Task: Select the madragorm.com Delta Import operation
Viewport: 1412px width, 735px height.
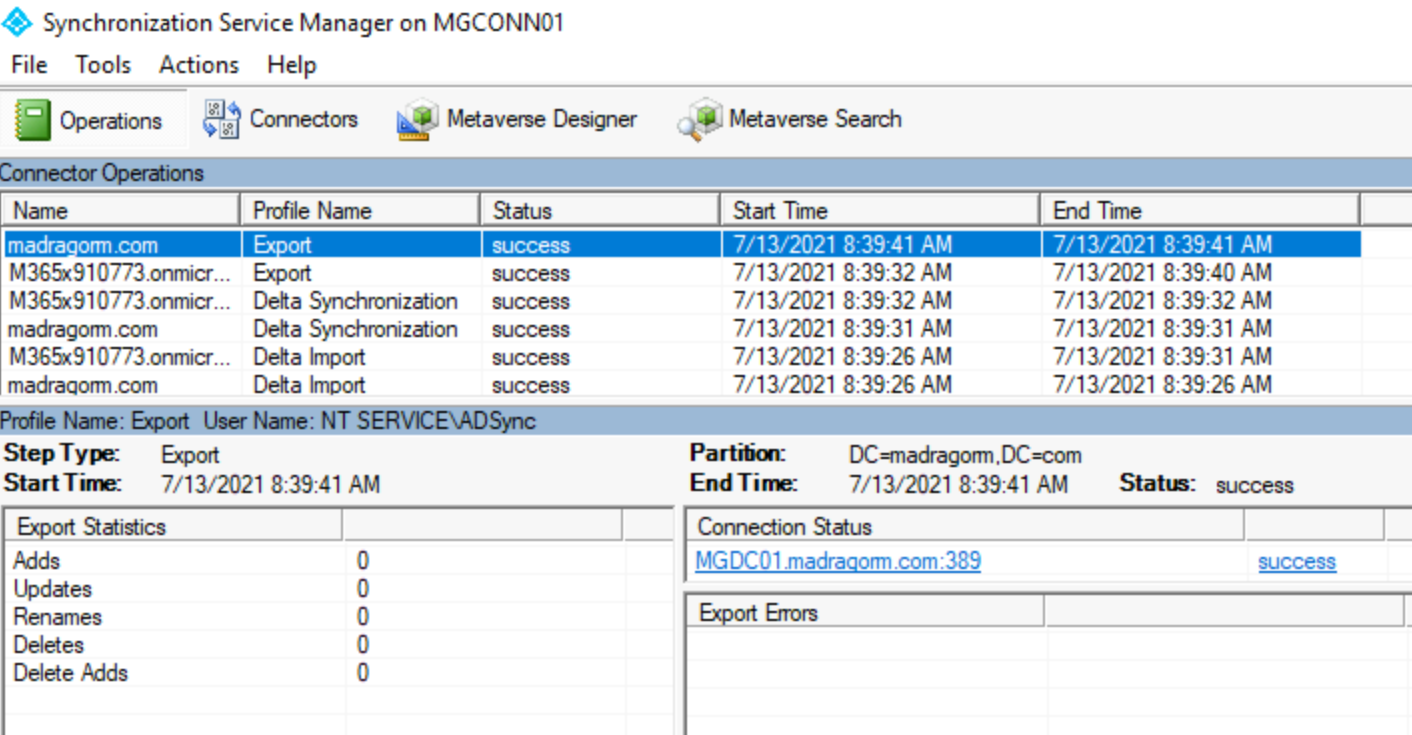Action: coord(120,385)
